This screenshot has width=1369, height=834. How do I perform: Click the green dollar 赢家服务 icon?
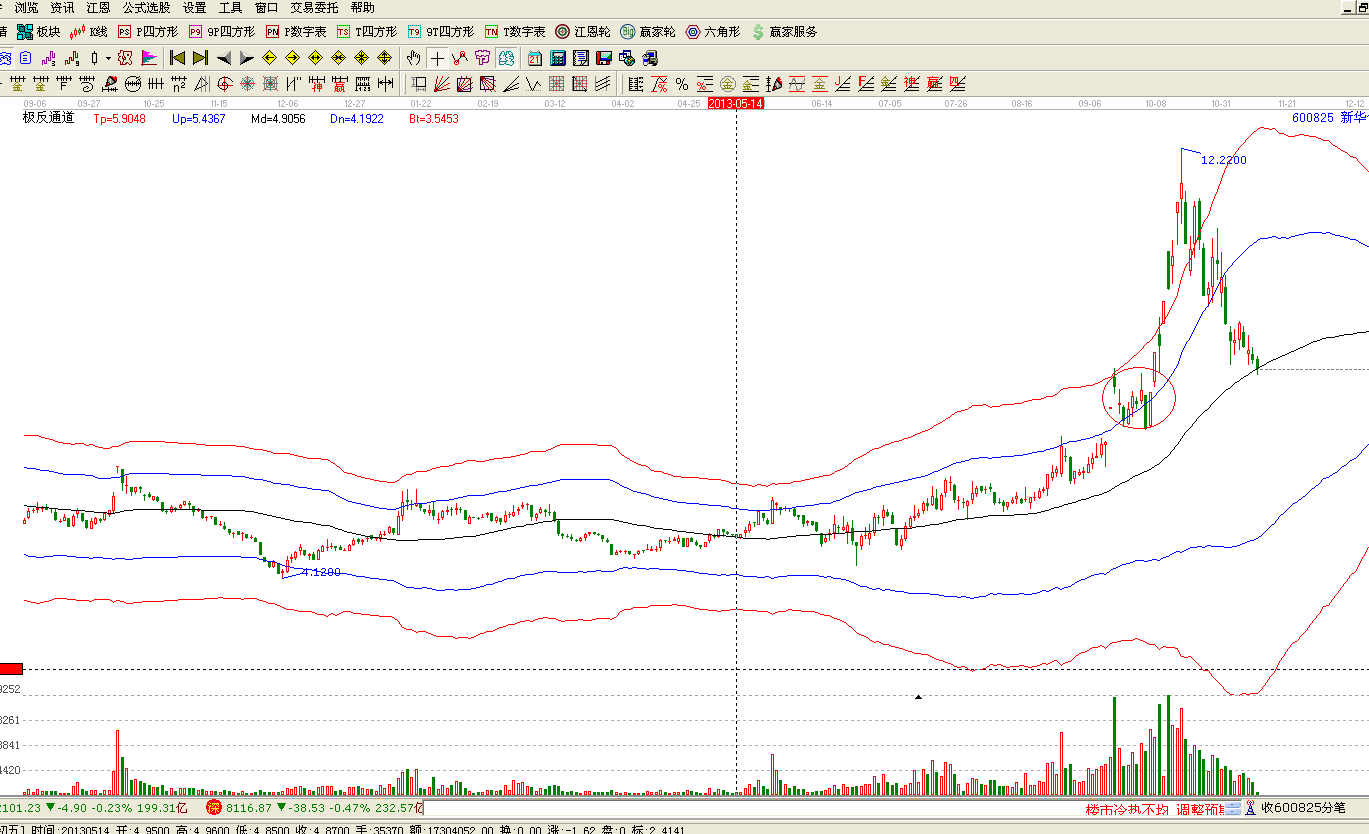(x=784, y=32)
